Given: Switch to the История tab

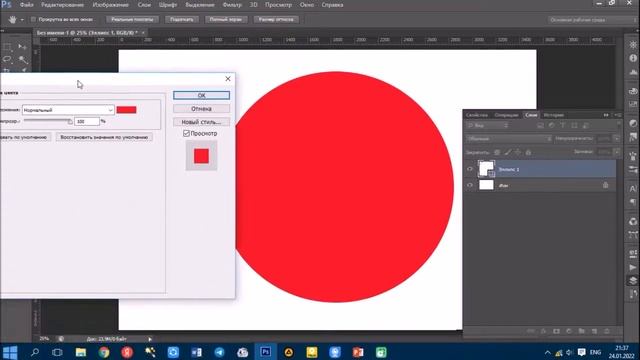Looking at the screenshot, I should 553,115.
